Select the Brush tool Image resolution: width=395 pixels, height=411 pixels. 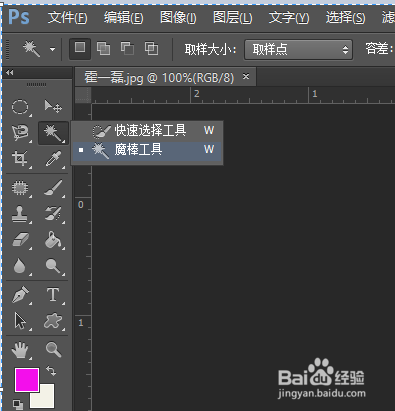pyautogui.click(x=53, y=188)
